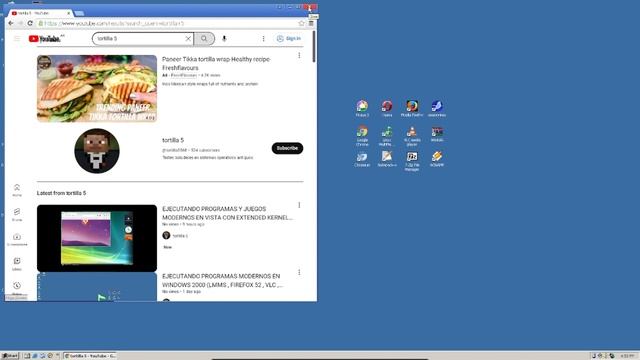Open the Chrome menu button next to star
Screen dimensions: 640x360
[x=311, y=23]
